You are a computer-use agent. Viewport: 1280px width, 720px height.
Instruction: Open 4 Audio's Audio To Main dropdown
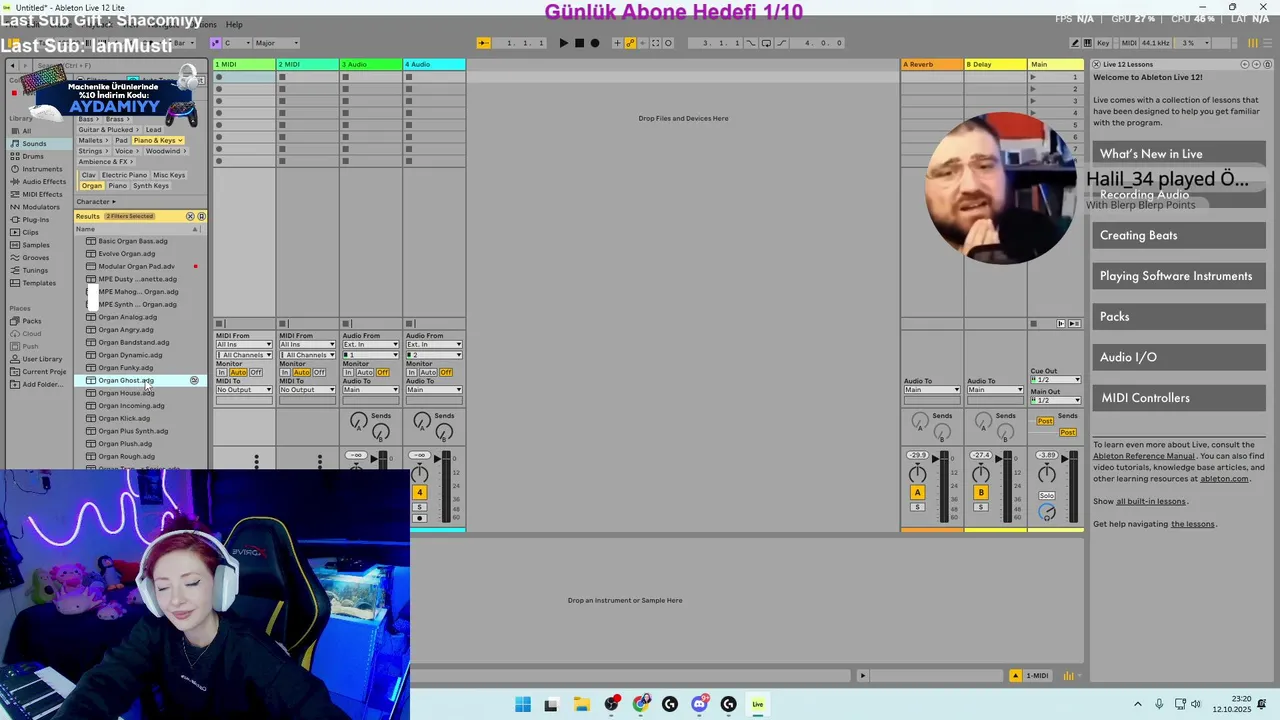coord(434,390)
